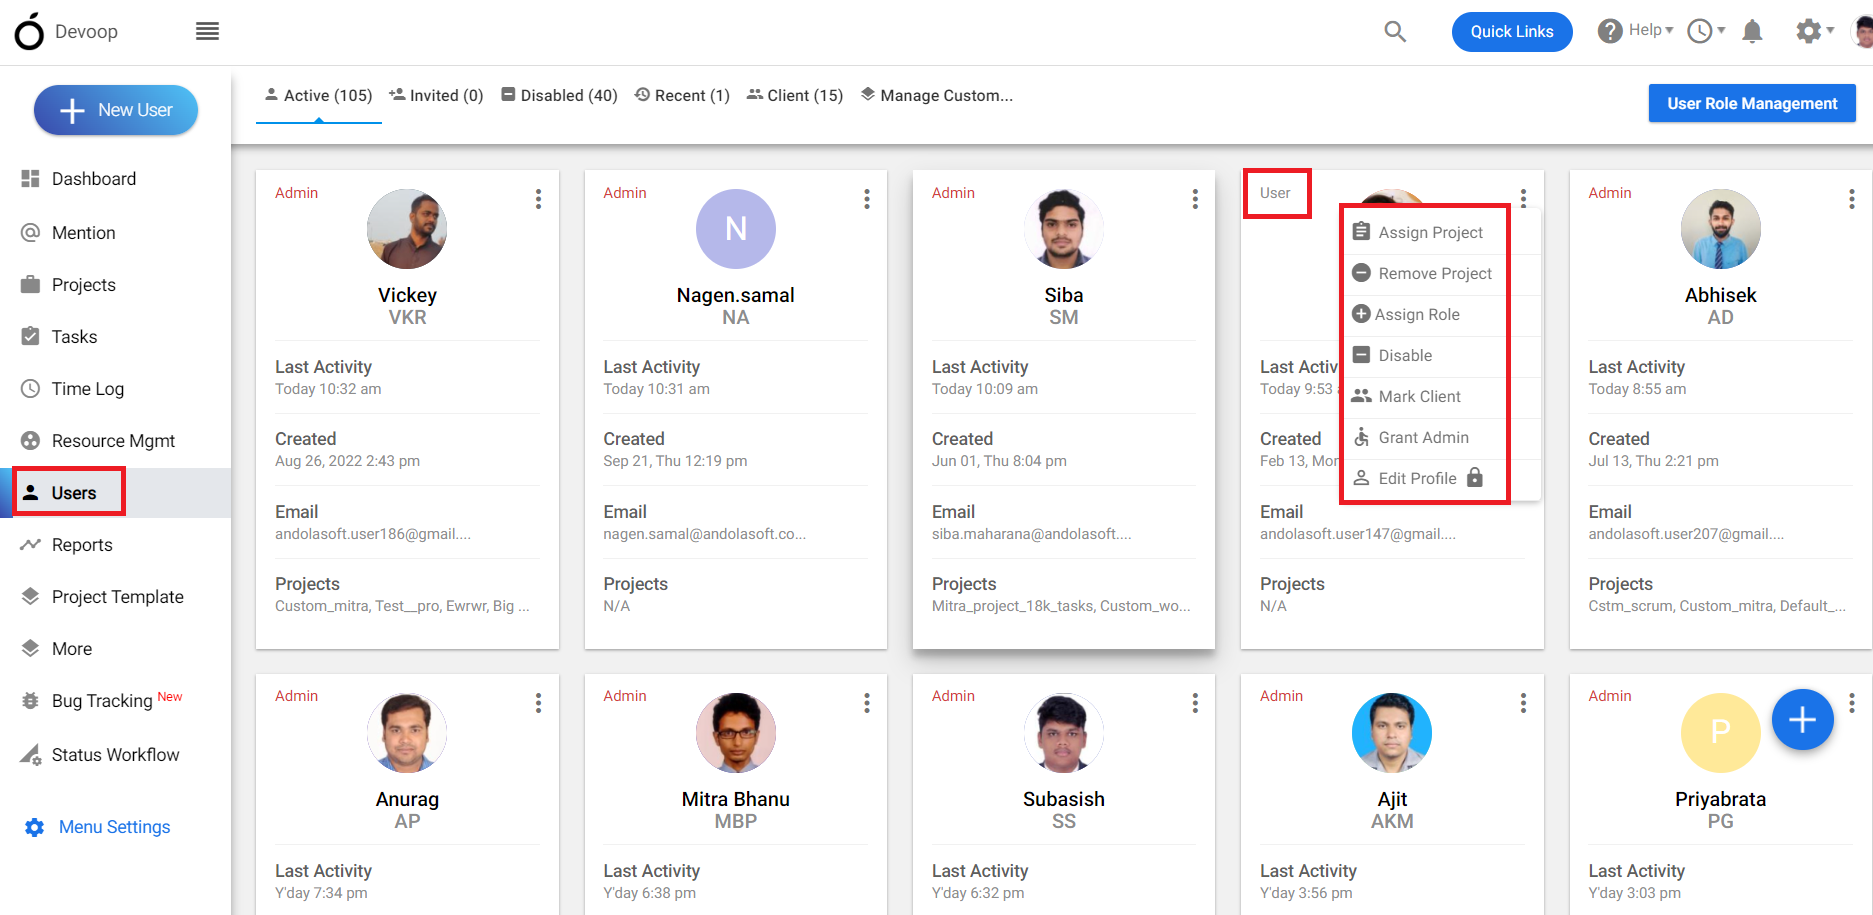Switch to the Invited (0) tab
The height and width of the screenshot is (915, 1873).
(436, 96)
